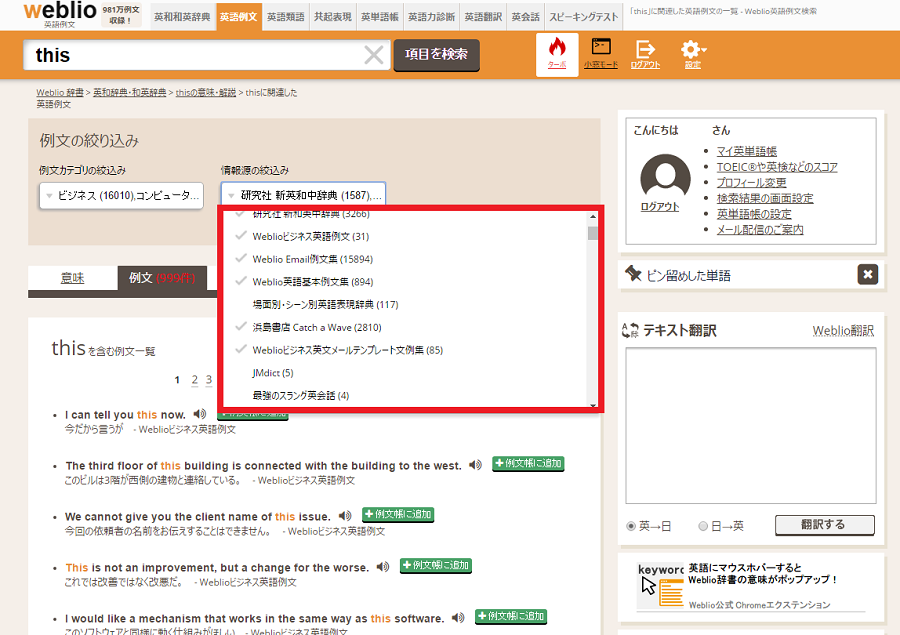
Task: Open メール配信のご案内 link
Action: pos(760,230)
